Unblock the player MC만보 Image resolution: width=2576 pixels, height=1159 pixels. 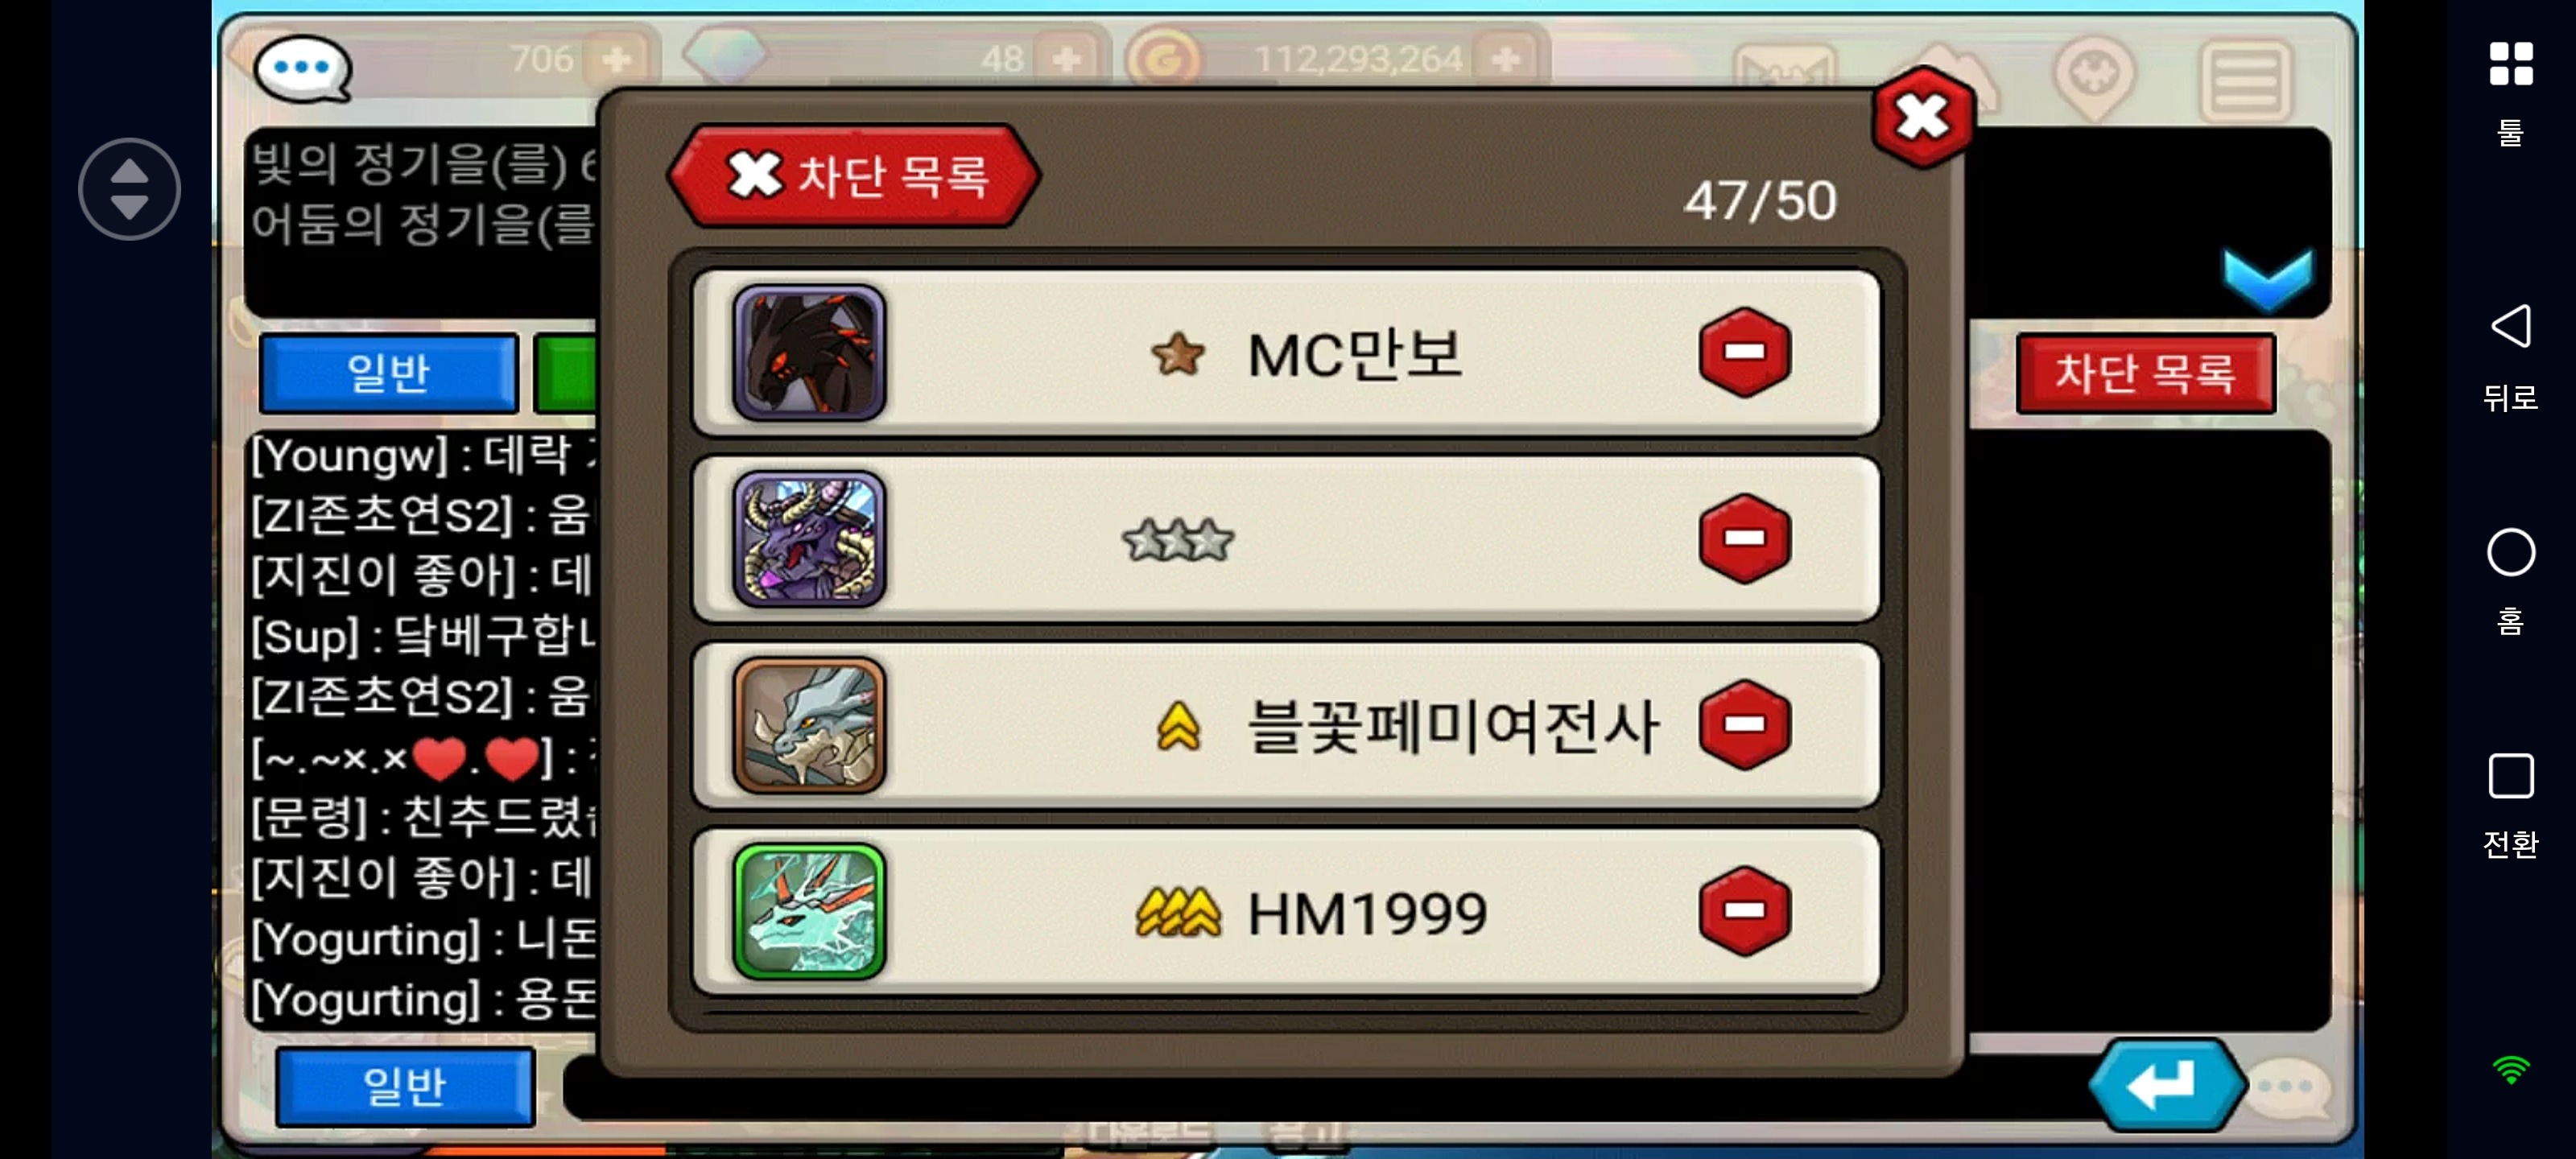(1744, 352)
